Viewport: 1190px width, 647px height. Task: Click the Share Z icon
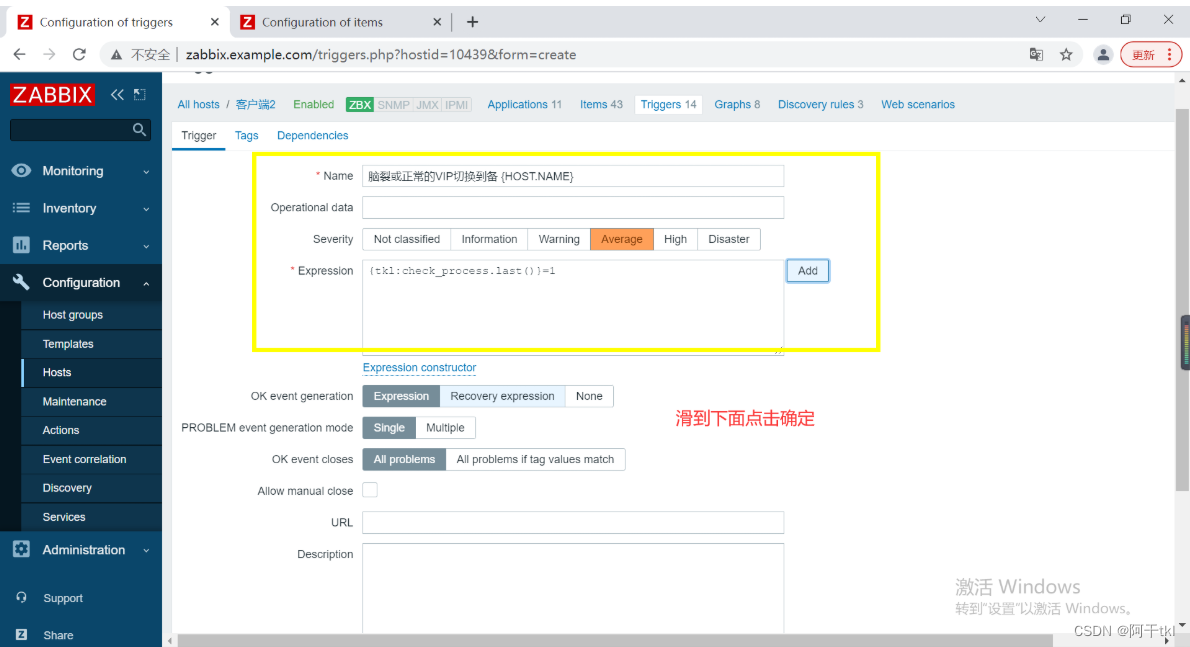pyautogui.click(x=21, y=635)
